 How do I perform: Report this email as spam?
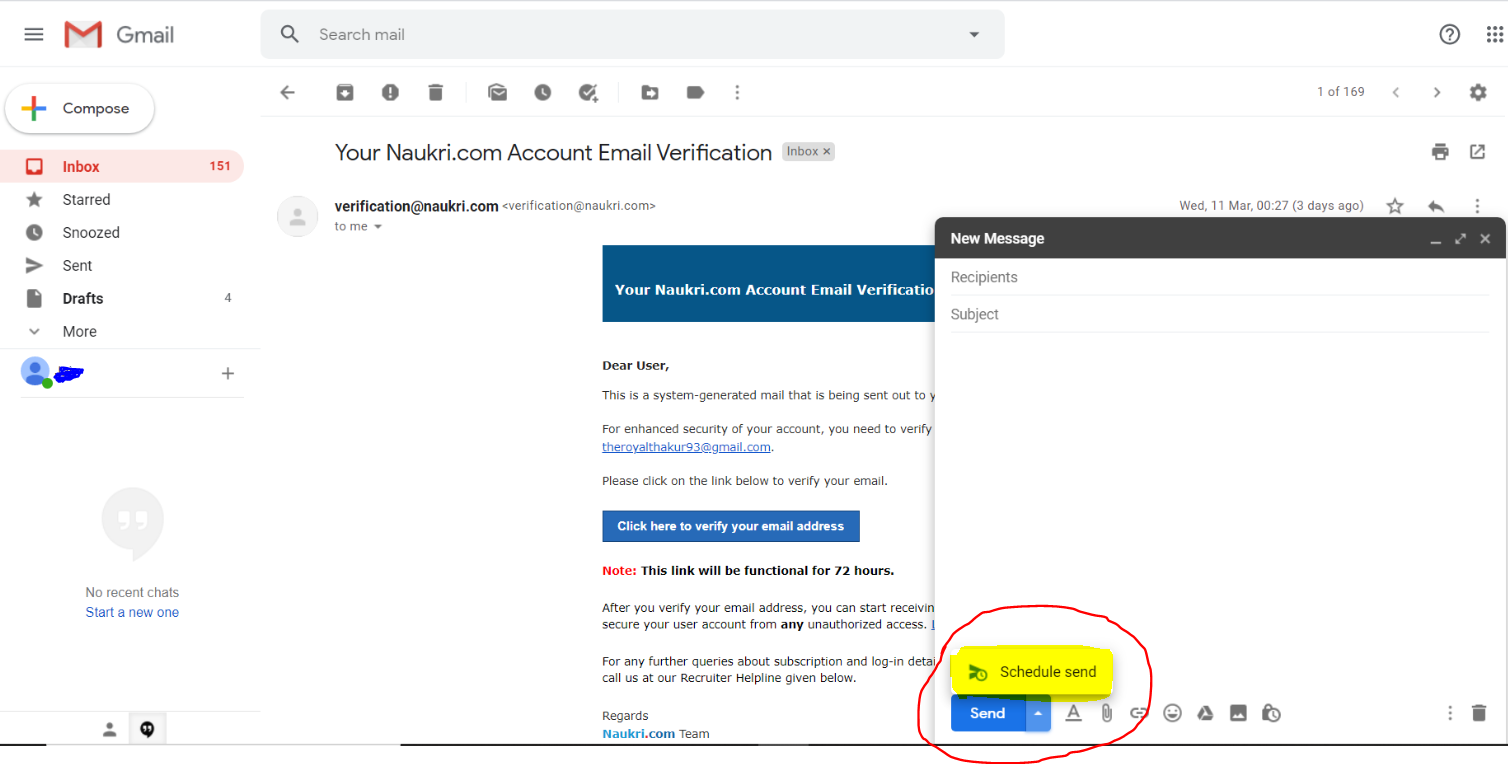390,92
